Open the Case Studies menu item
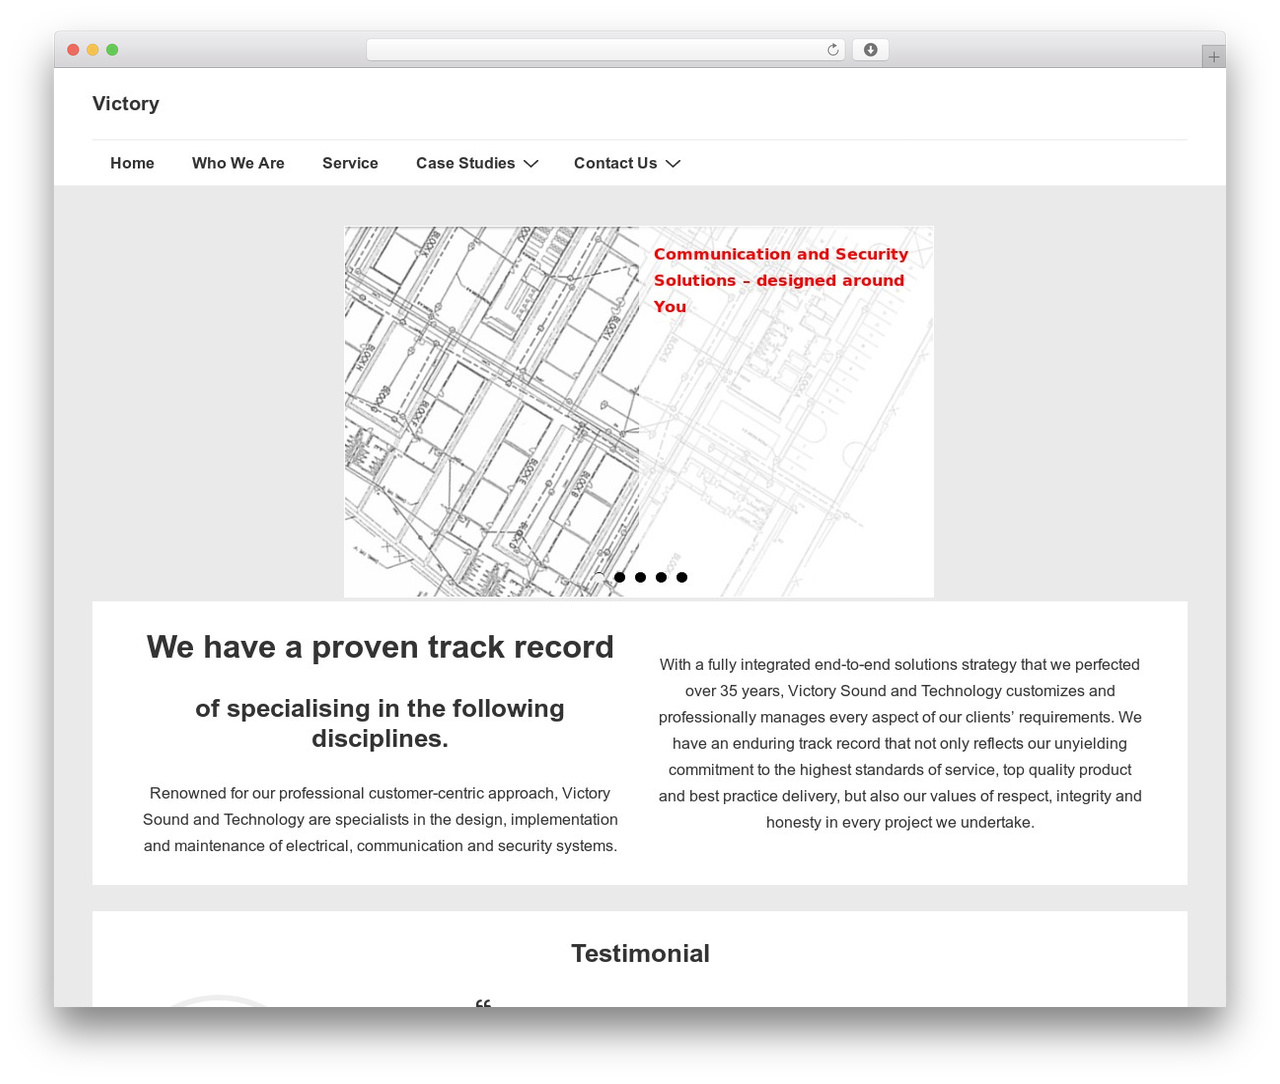Image resolution: width=1280 pixels, height=1084 pixels. pos(465,163)
